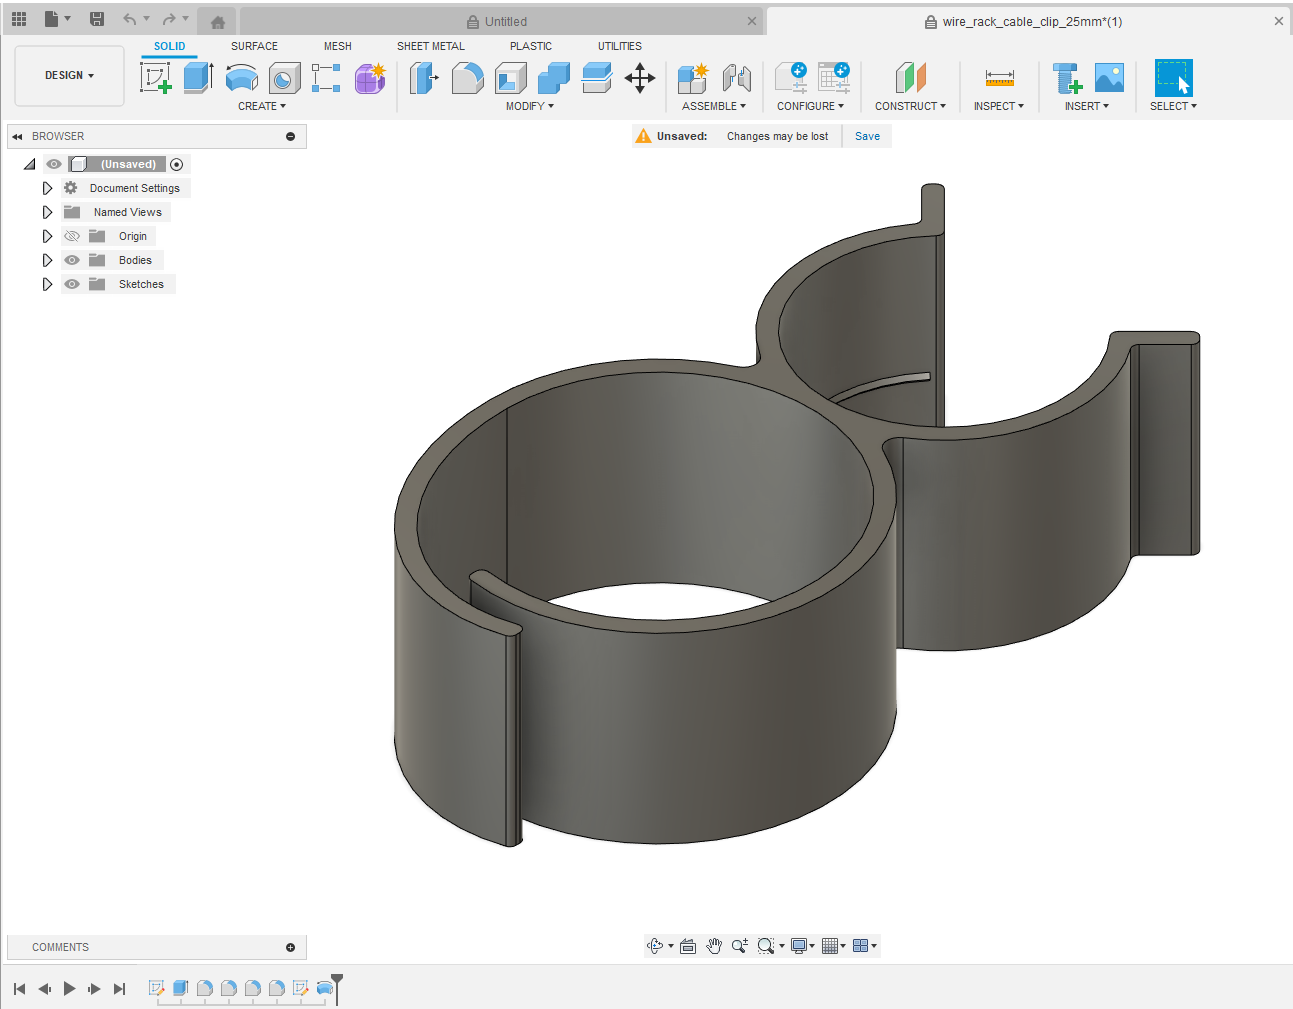Expand the Bodies node
1293x1009 pixels.
click(x=47, y=260)
